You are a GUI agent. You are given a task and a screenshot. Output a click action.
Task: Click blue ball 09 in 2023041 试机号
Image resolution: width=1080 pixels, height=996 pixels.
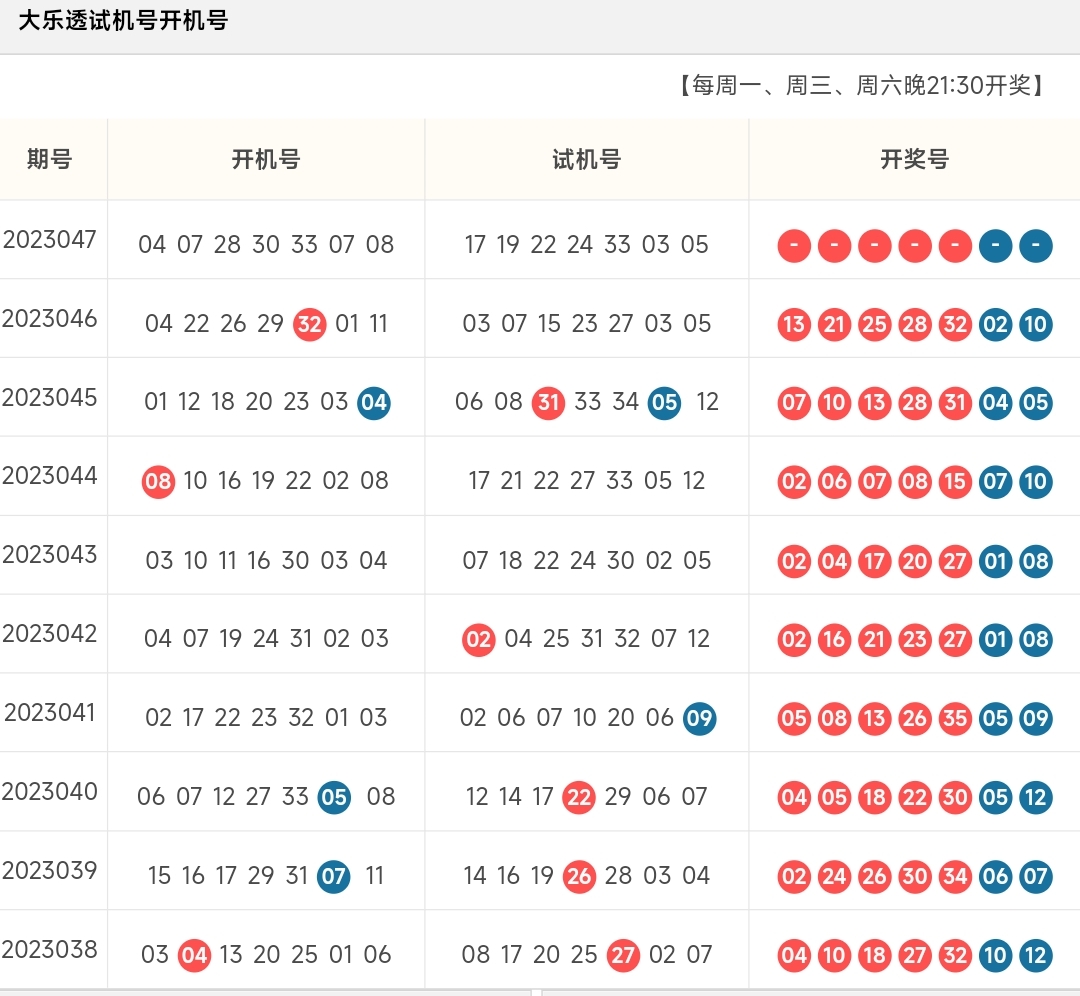[700, 718]
